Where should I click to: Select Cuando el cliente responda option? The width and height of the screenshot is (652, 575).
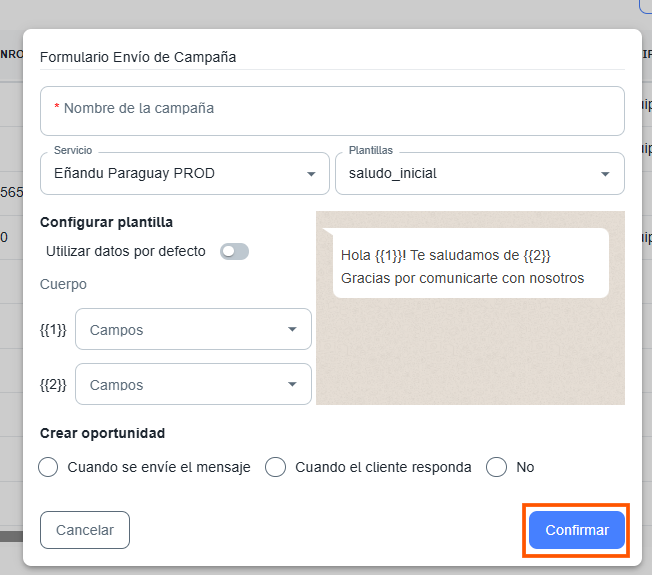tap(276, 467)
